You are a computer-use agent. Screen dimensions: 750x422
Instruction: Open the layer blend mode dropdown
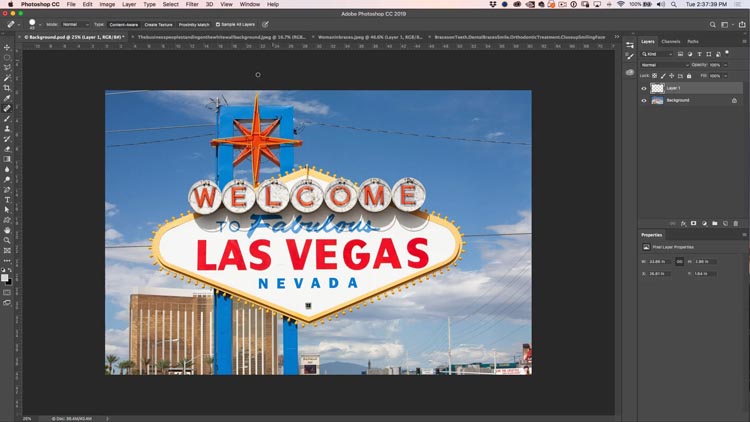tap(664, 65)
